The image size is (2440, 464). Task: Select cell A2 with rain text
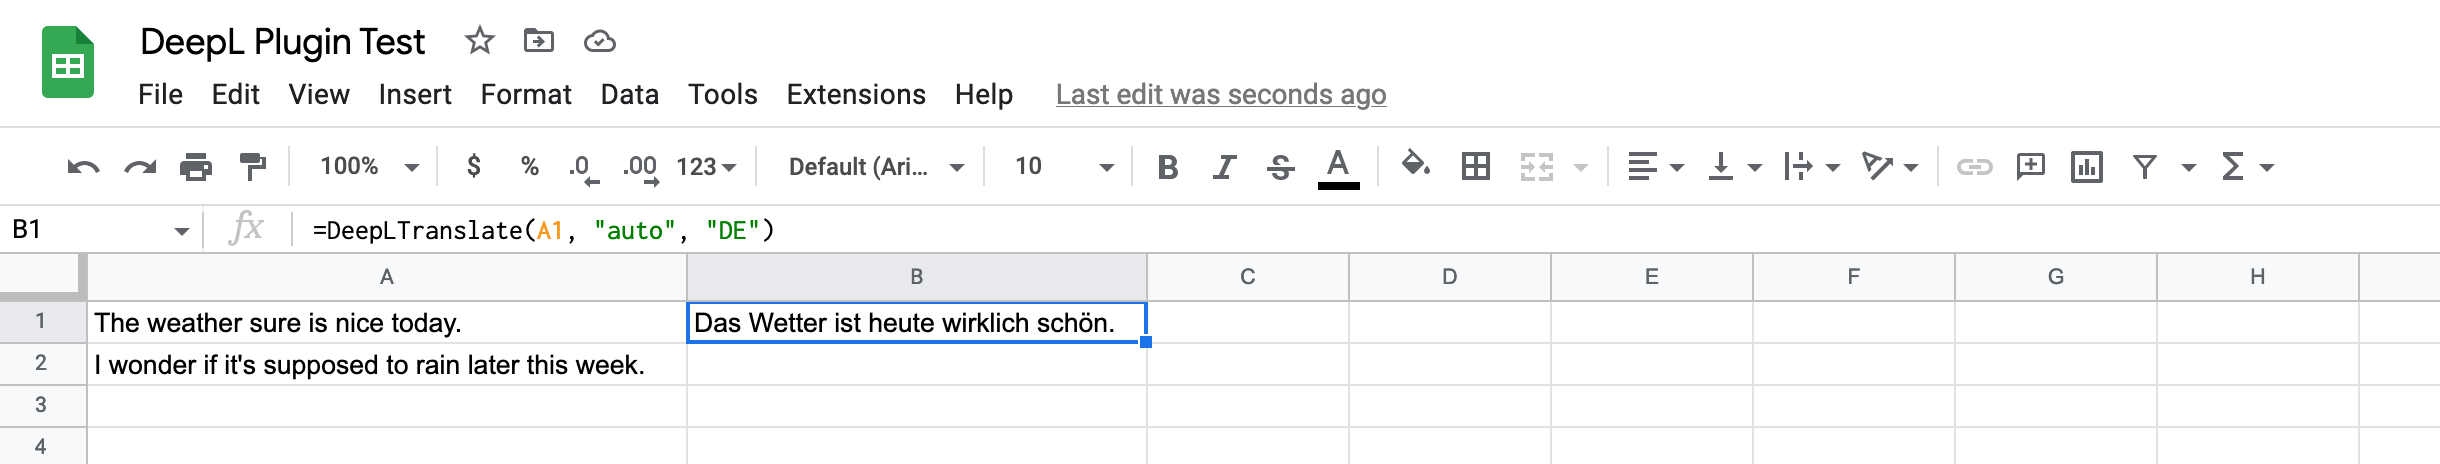[386, 365]
